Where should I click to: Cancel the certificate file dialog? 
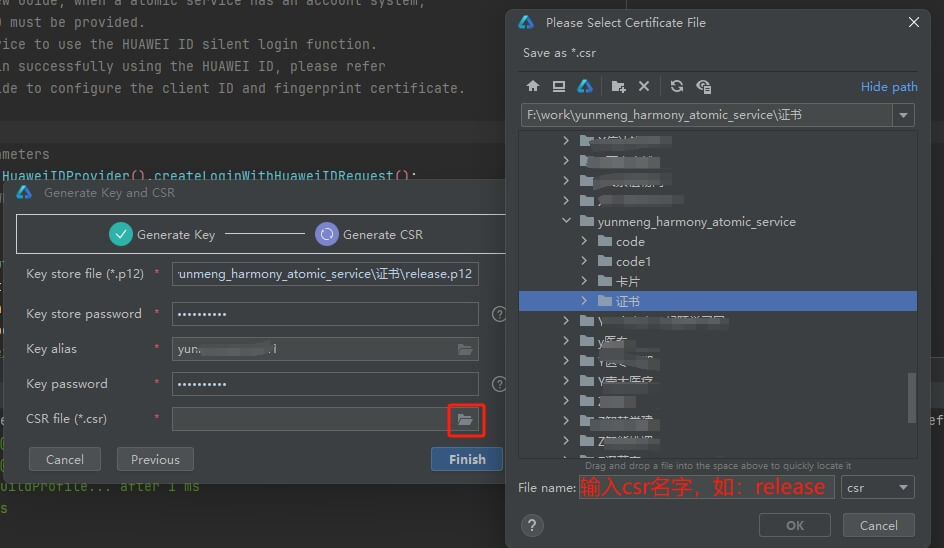point(878,525)
